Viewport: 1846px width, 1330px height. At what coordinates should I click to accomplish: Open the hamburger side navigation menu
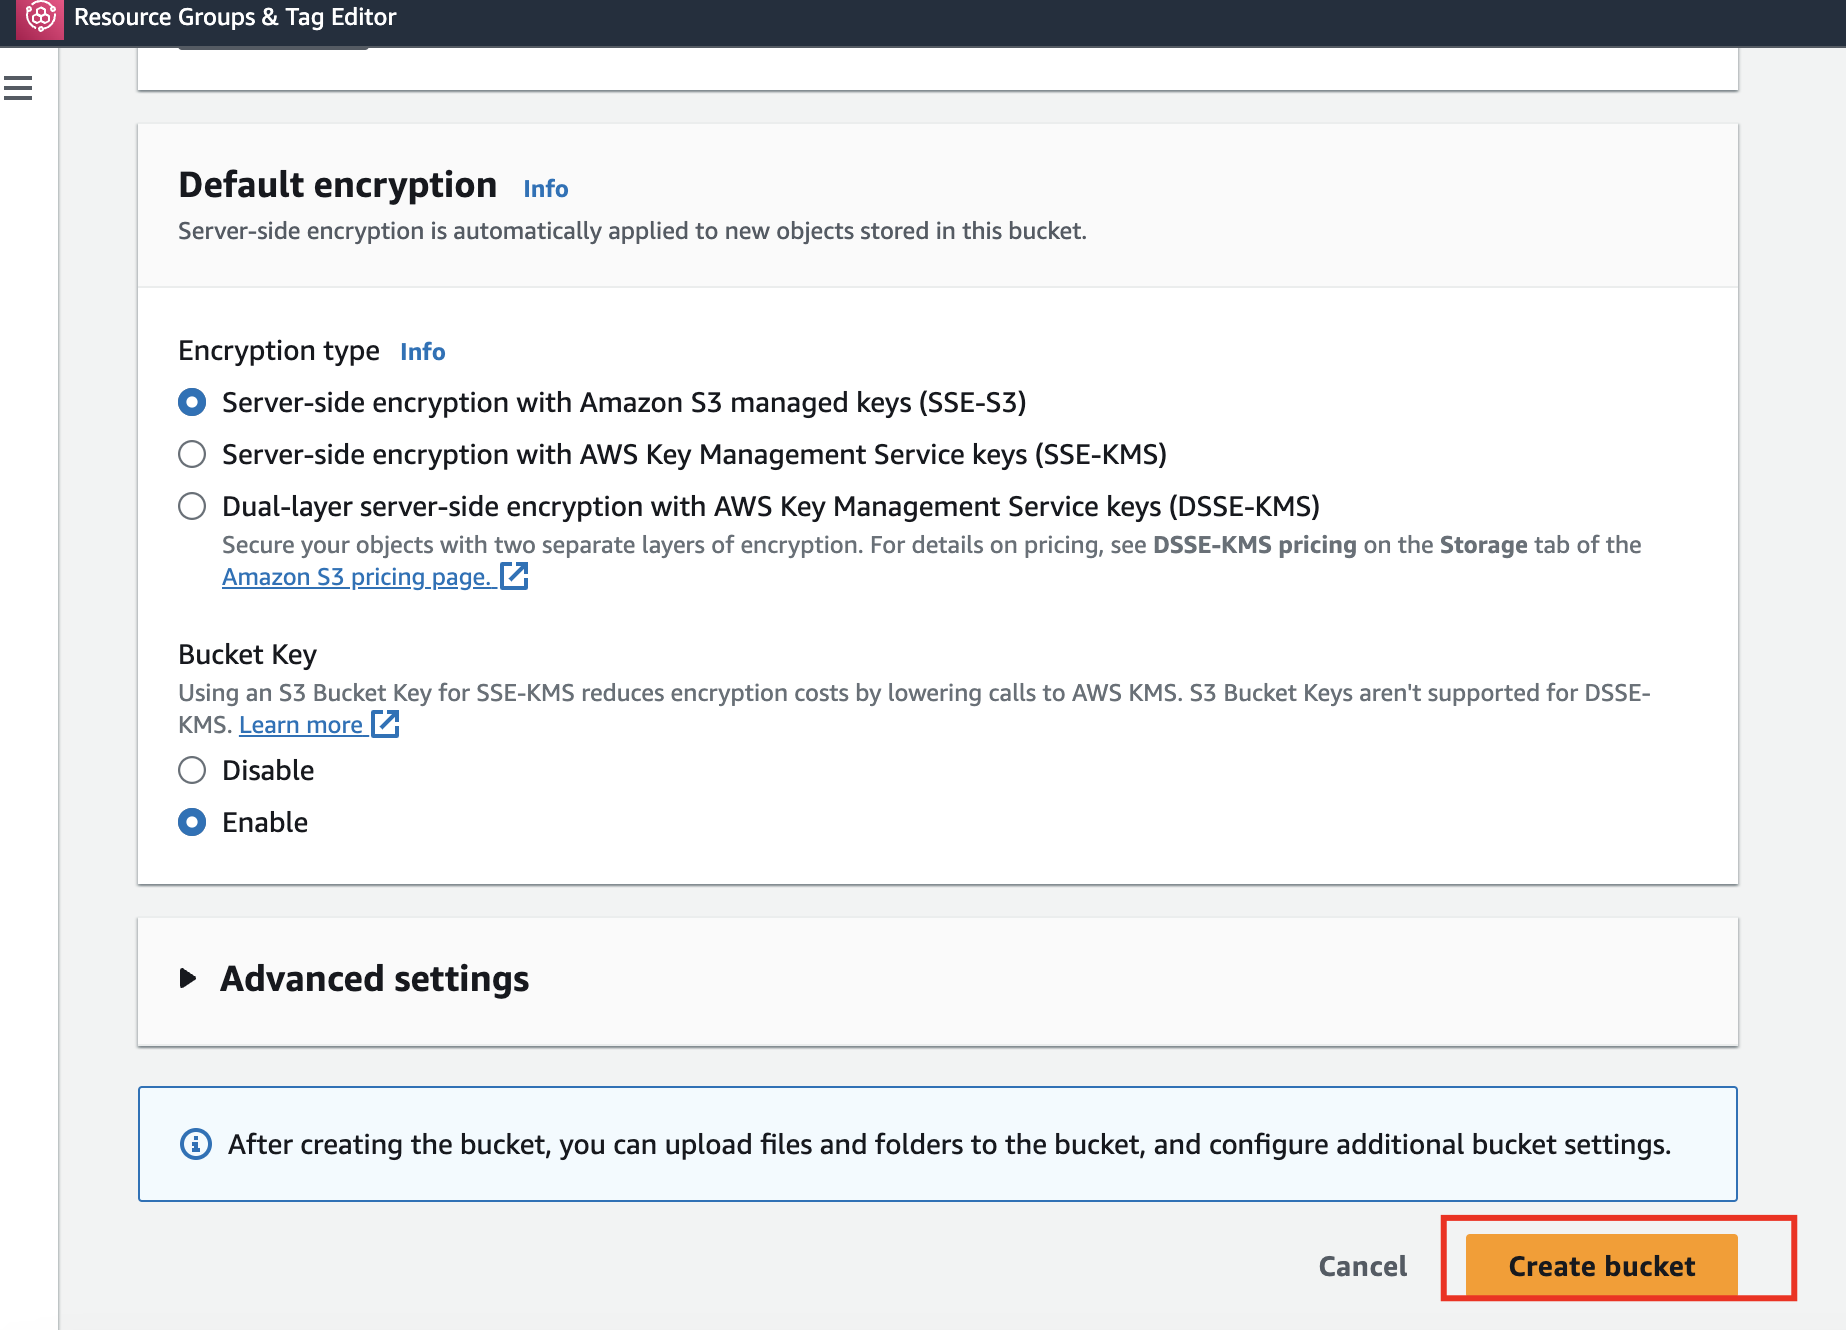18,89
